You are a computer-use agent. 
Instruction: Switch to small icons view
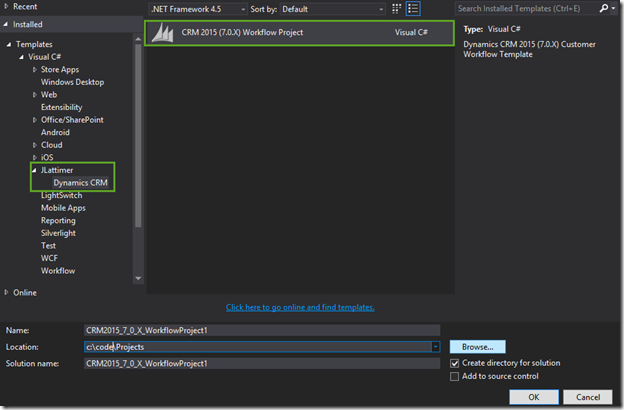point(396,9)
